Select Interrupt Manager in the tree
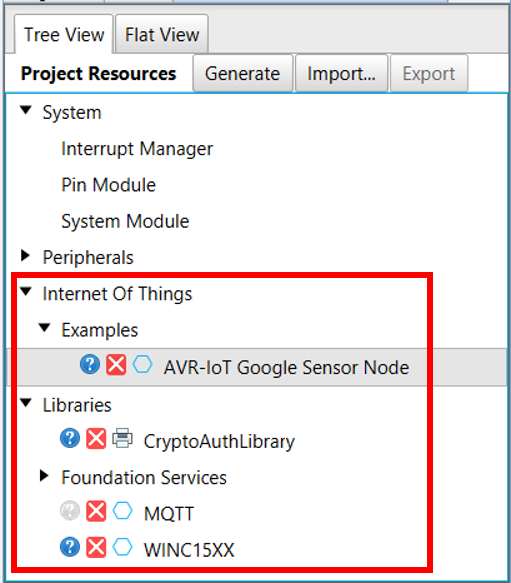The height and width of the screenshot is (583, 511). tap(137, 149)
